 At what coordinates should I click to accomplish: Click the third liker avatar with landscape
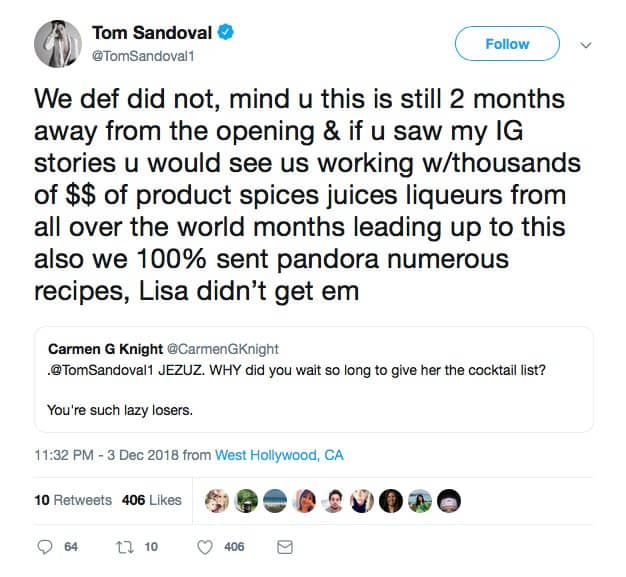tap(275, 501)
